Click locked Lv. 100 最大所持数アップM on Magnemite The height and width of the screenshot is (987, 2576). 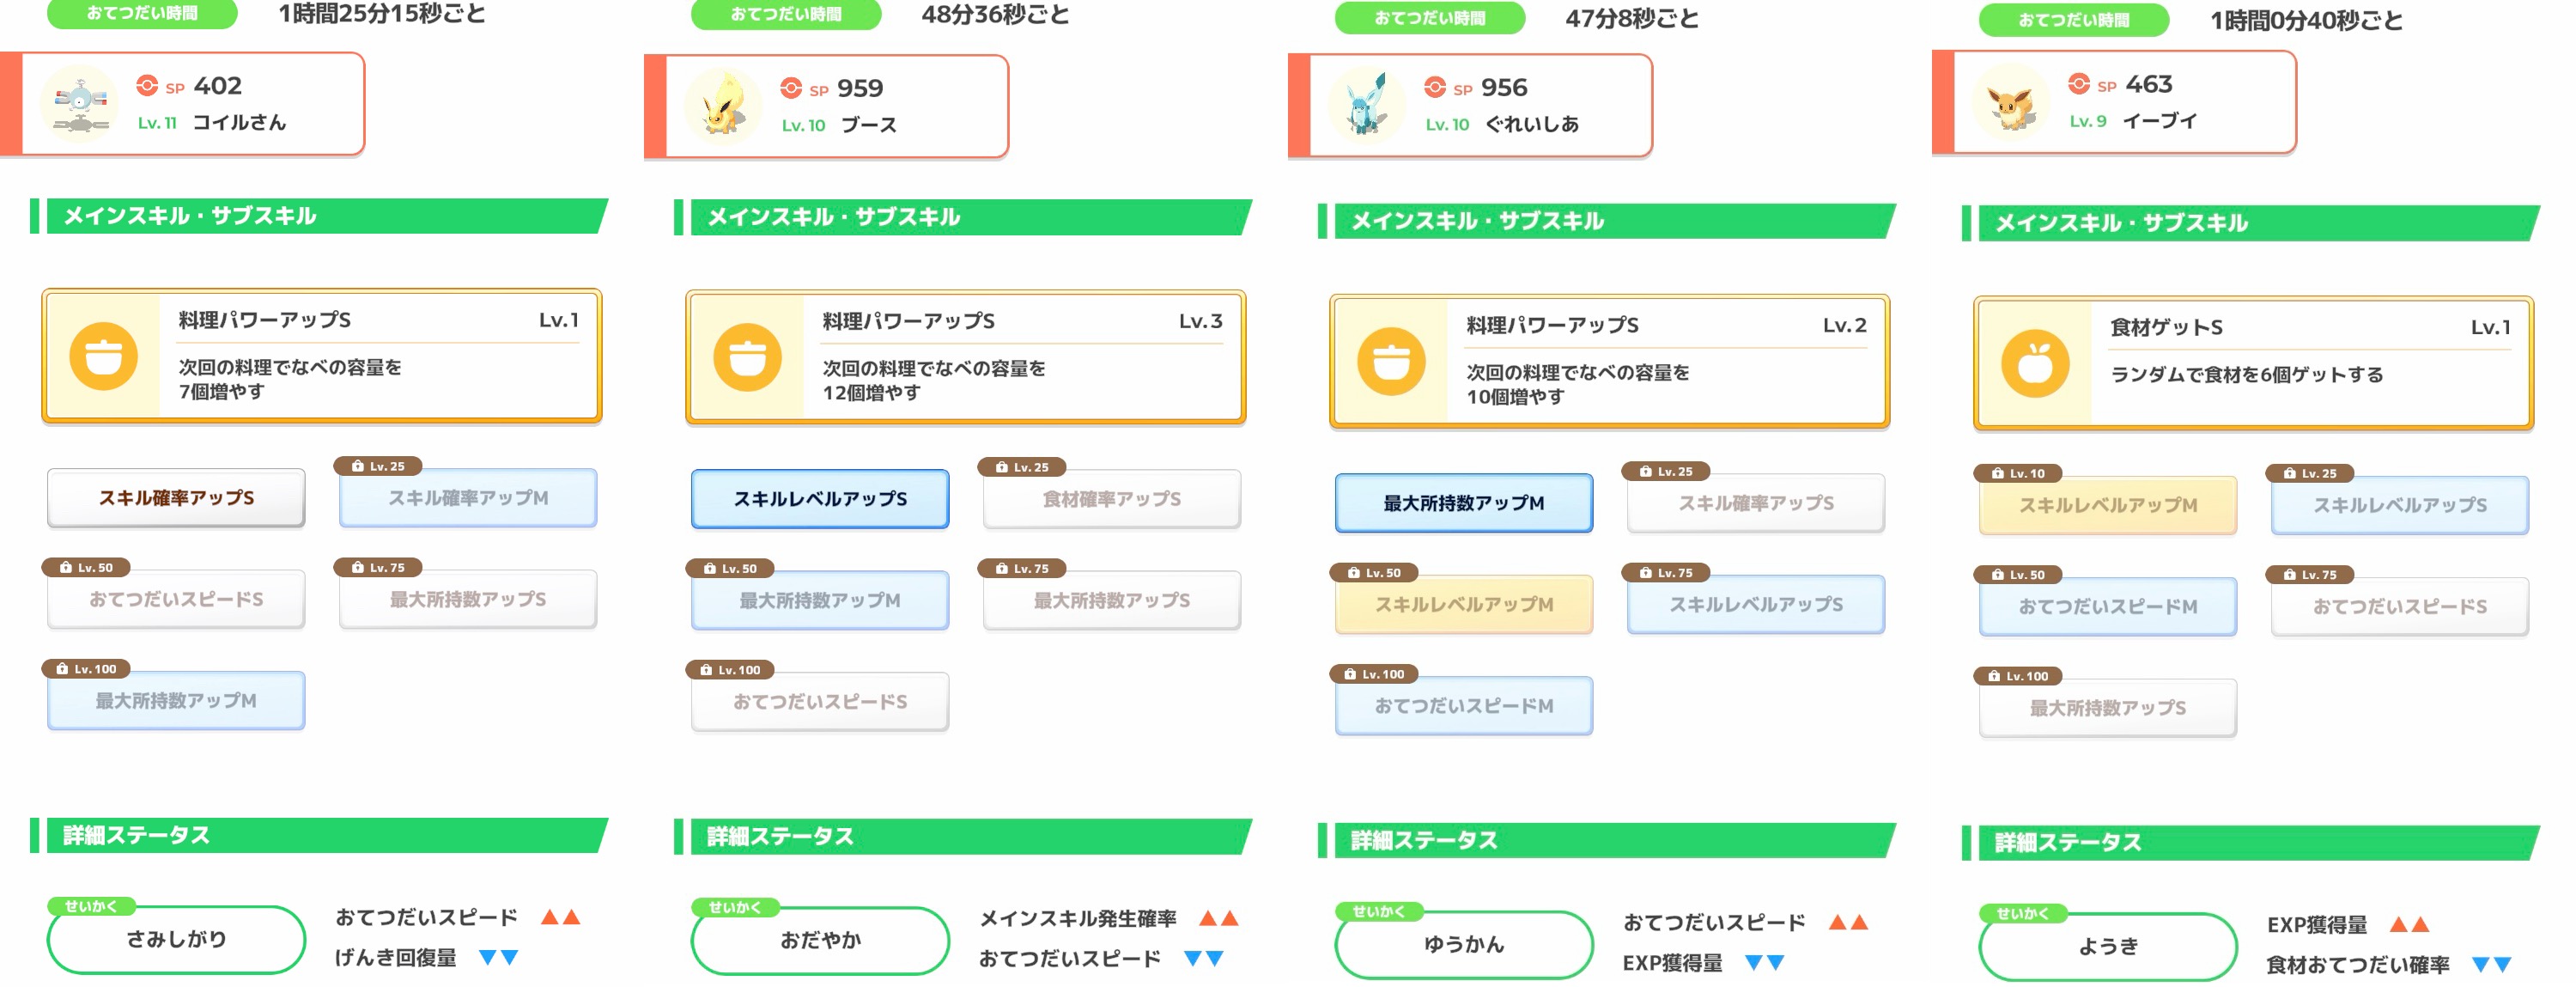pos(176,701)
